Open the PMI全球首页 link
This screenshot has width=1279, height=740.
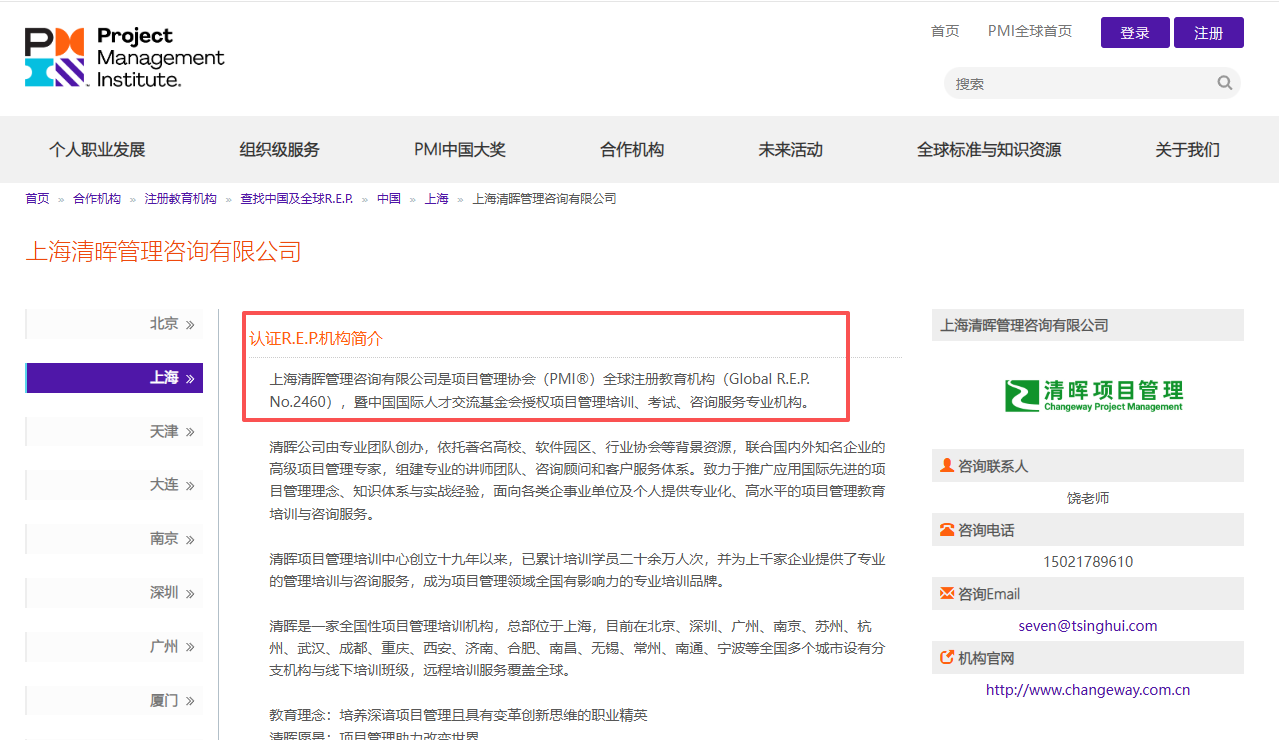pos(1030,31)
